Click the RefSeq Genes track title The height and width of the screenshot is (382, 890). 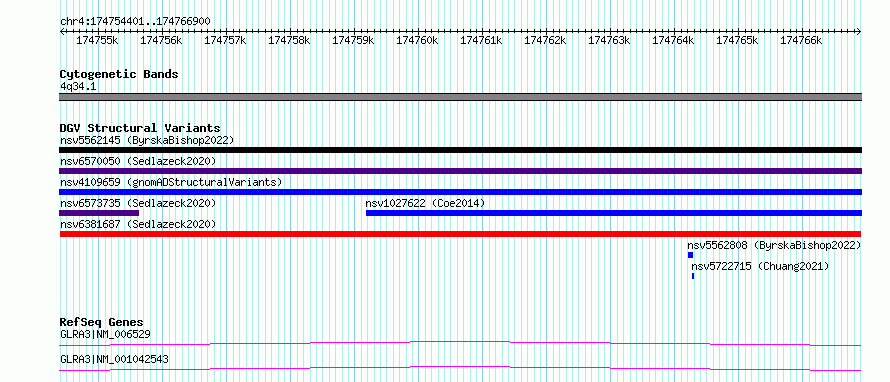click(102, 322)
